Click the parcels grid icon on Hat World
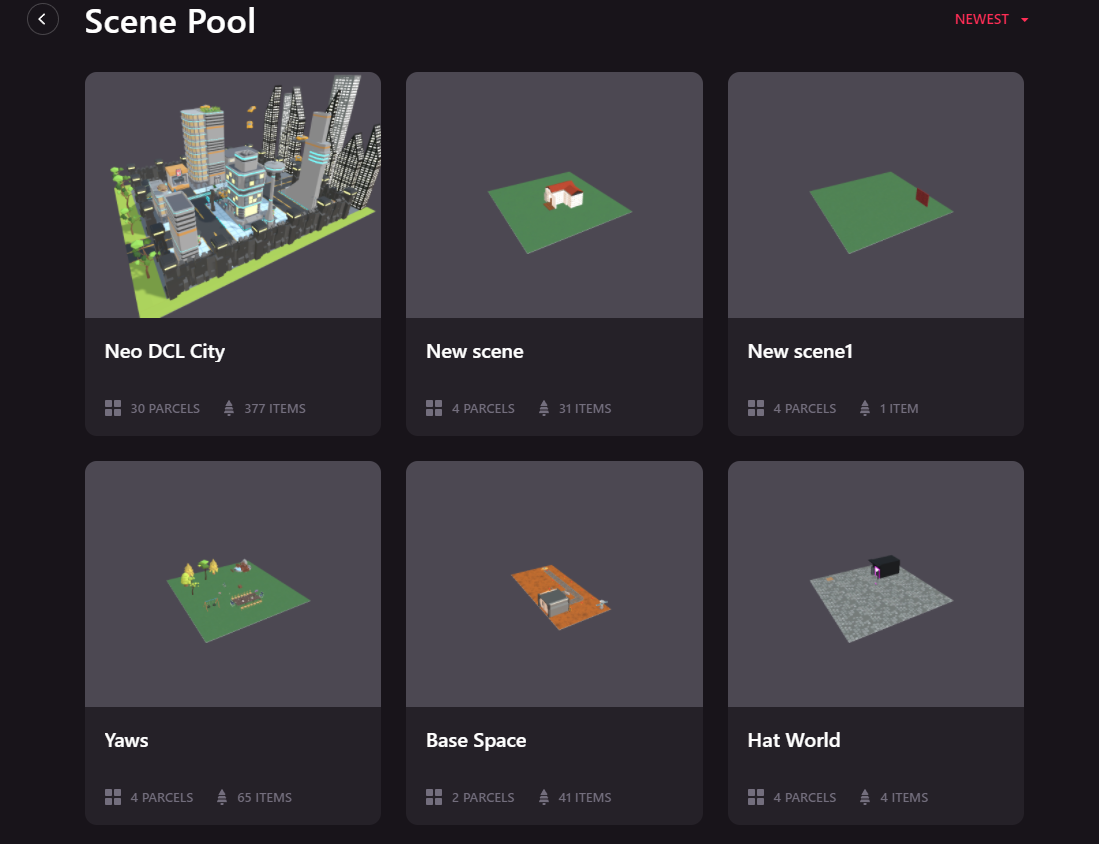The image size is (1099, 844). click(756, 797)
